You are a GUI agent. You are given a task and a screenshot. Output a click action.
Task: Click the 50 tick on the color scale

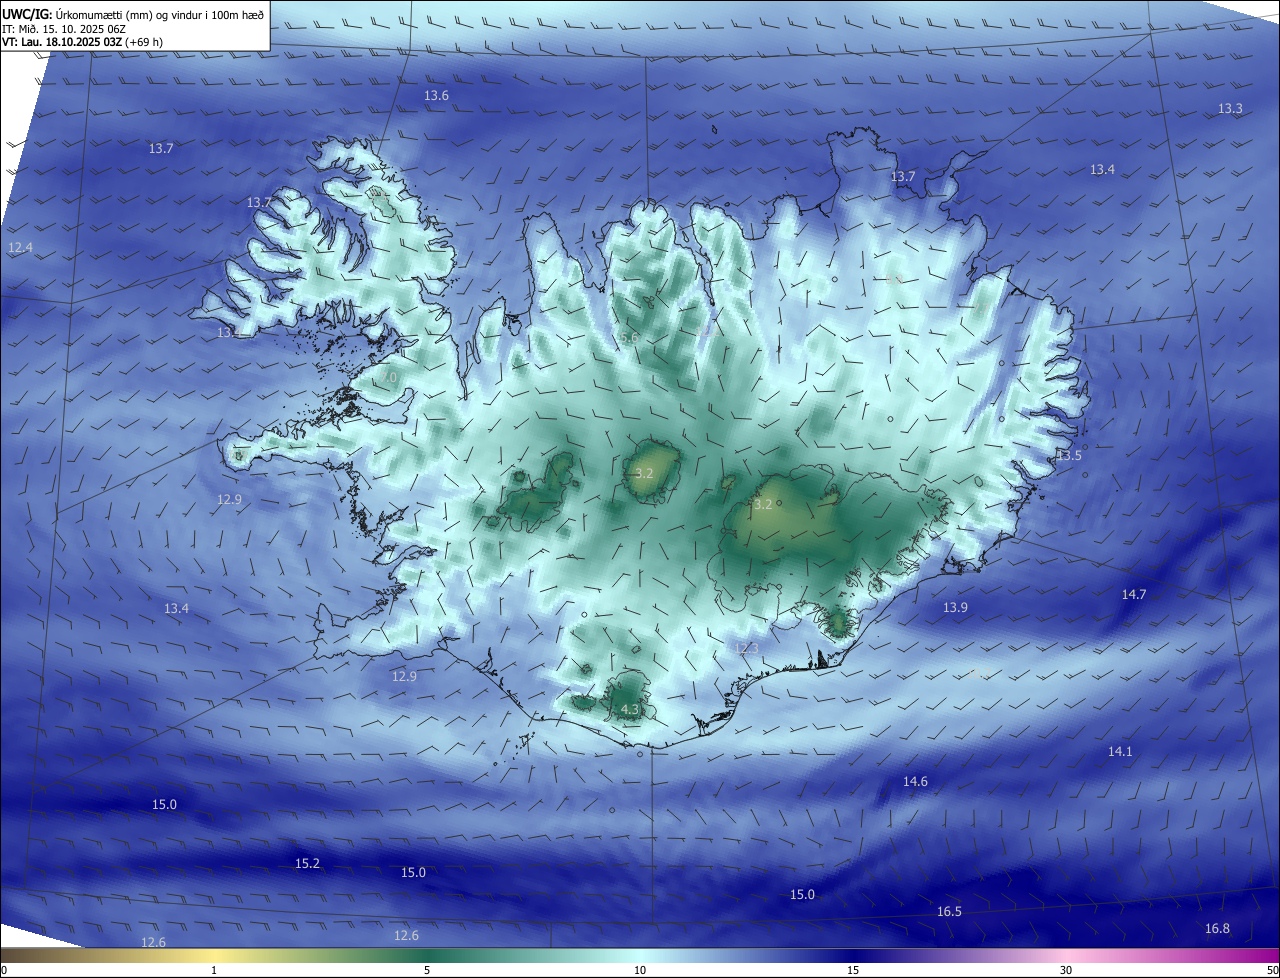[x=1272, y=970]
